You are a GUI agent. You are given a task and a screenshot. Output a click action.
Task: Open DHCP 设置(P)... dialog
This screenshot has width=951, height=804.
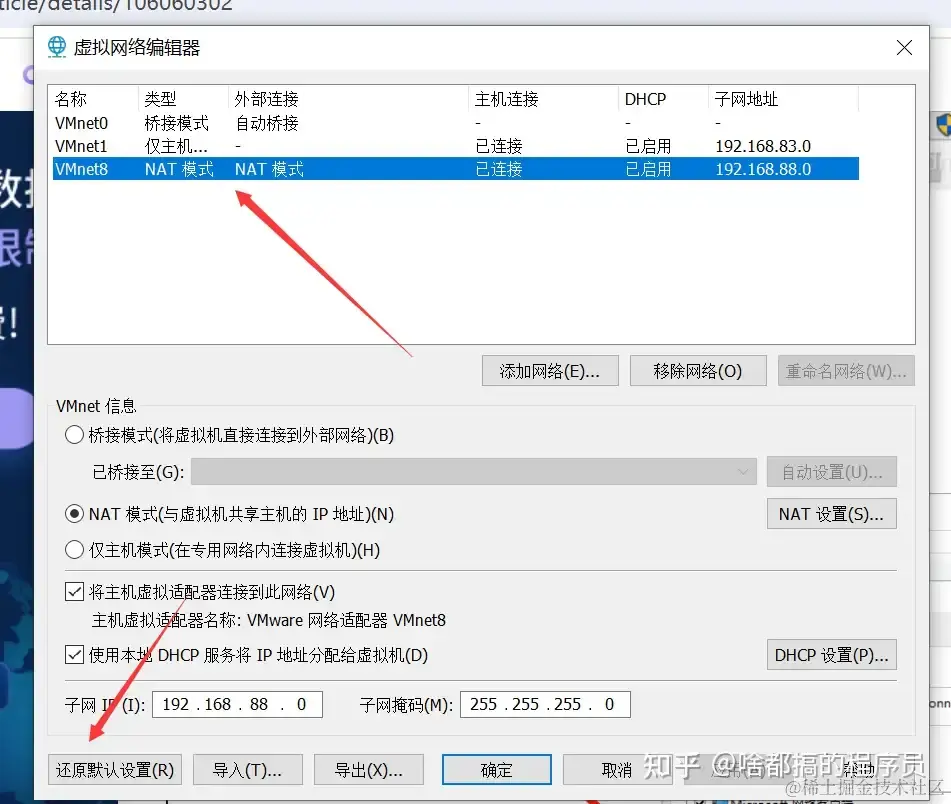click(x=832, y=655)
